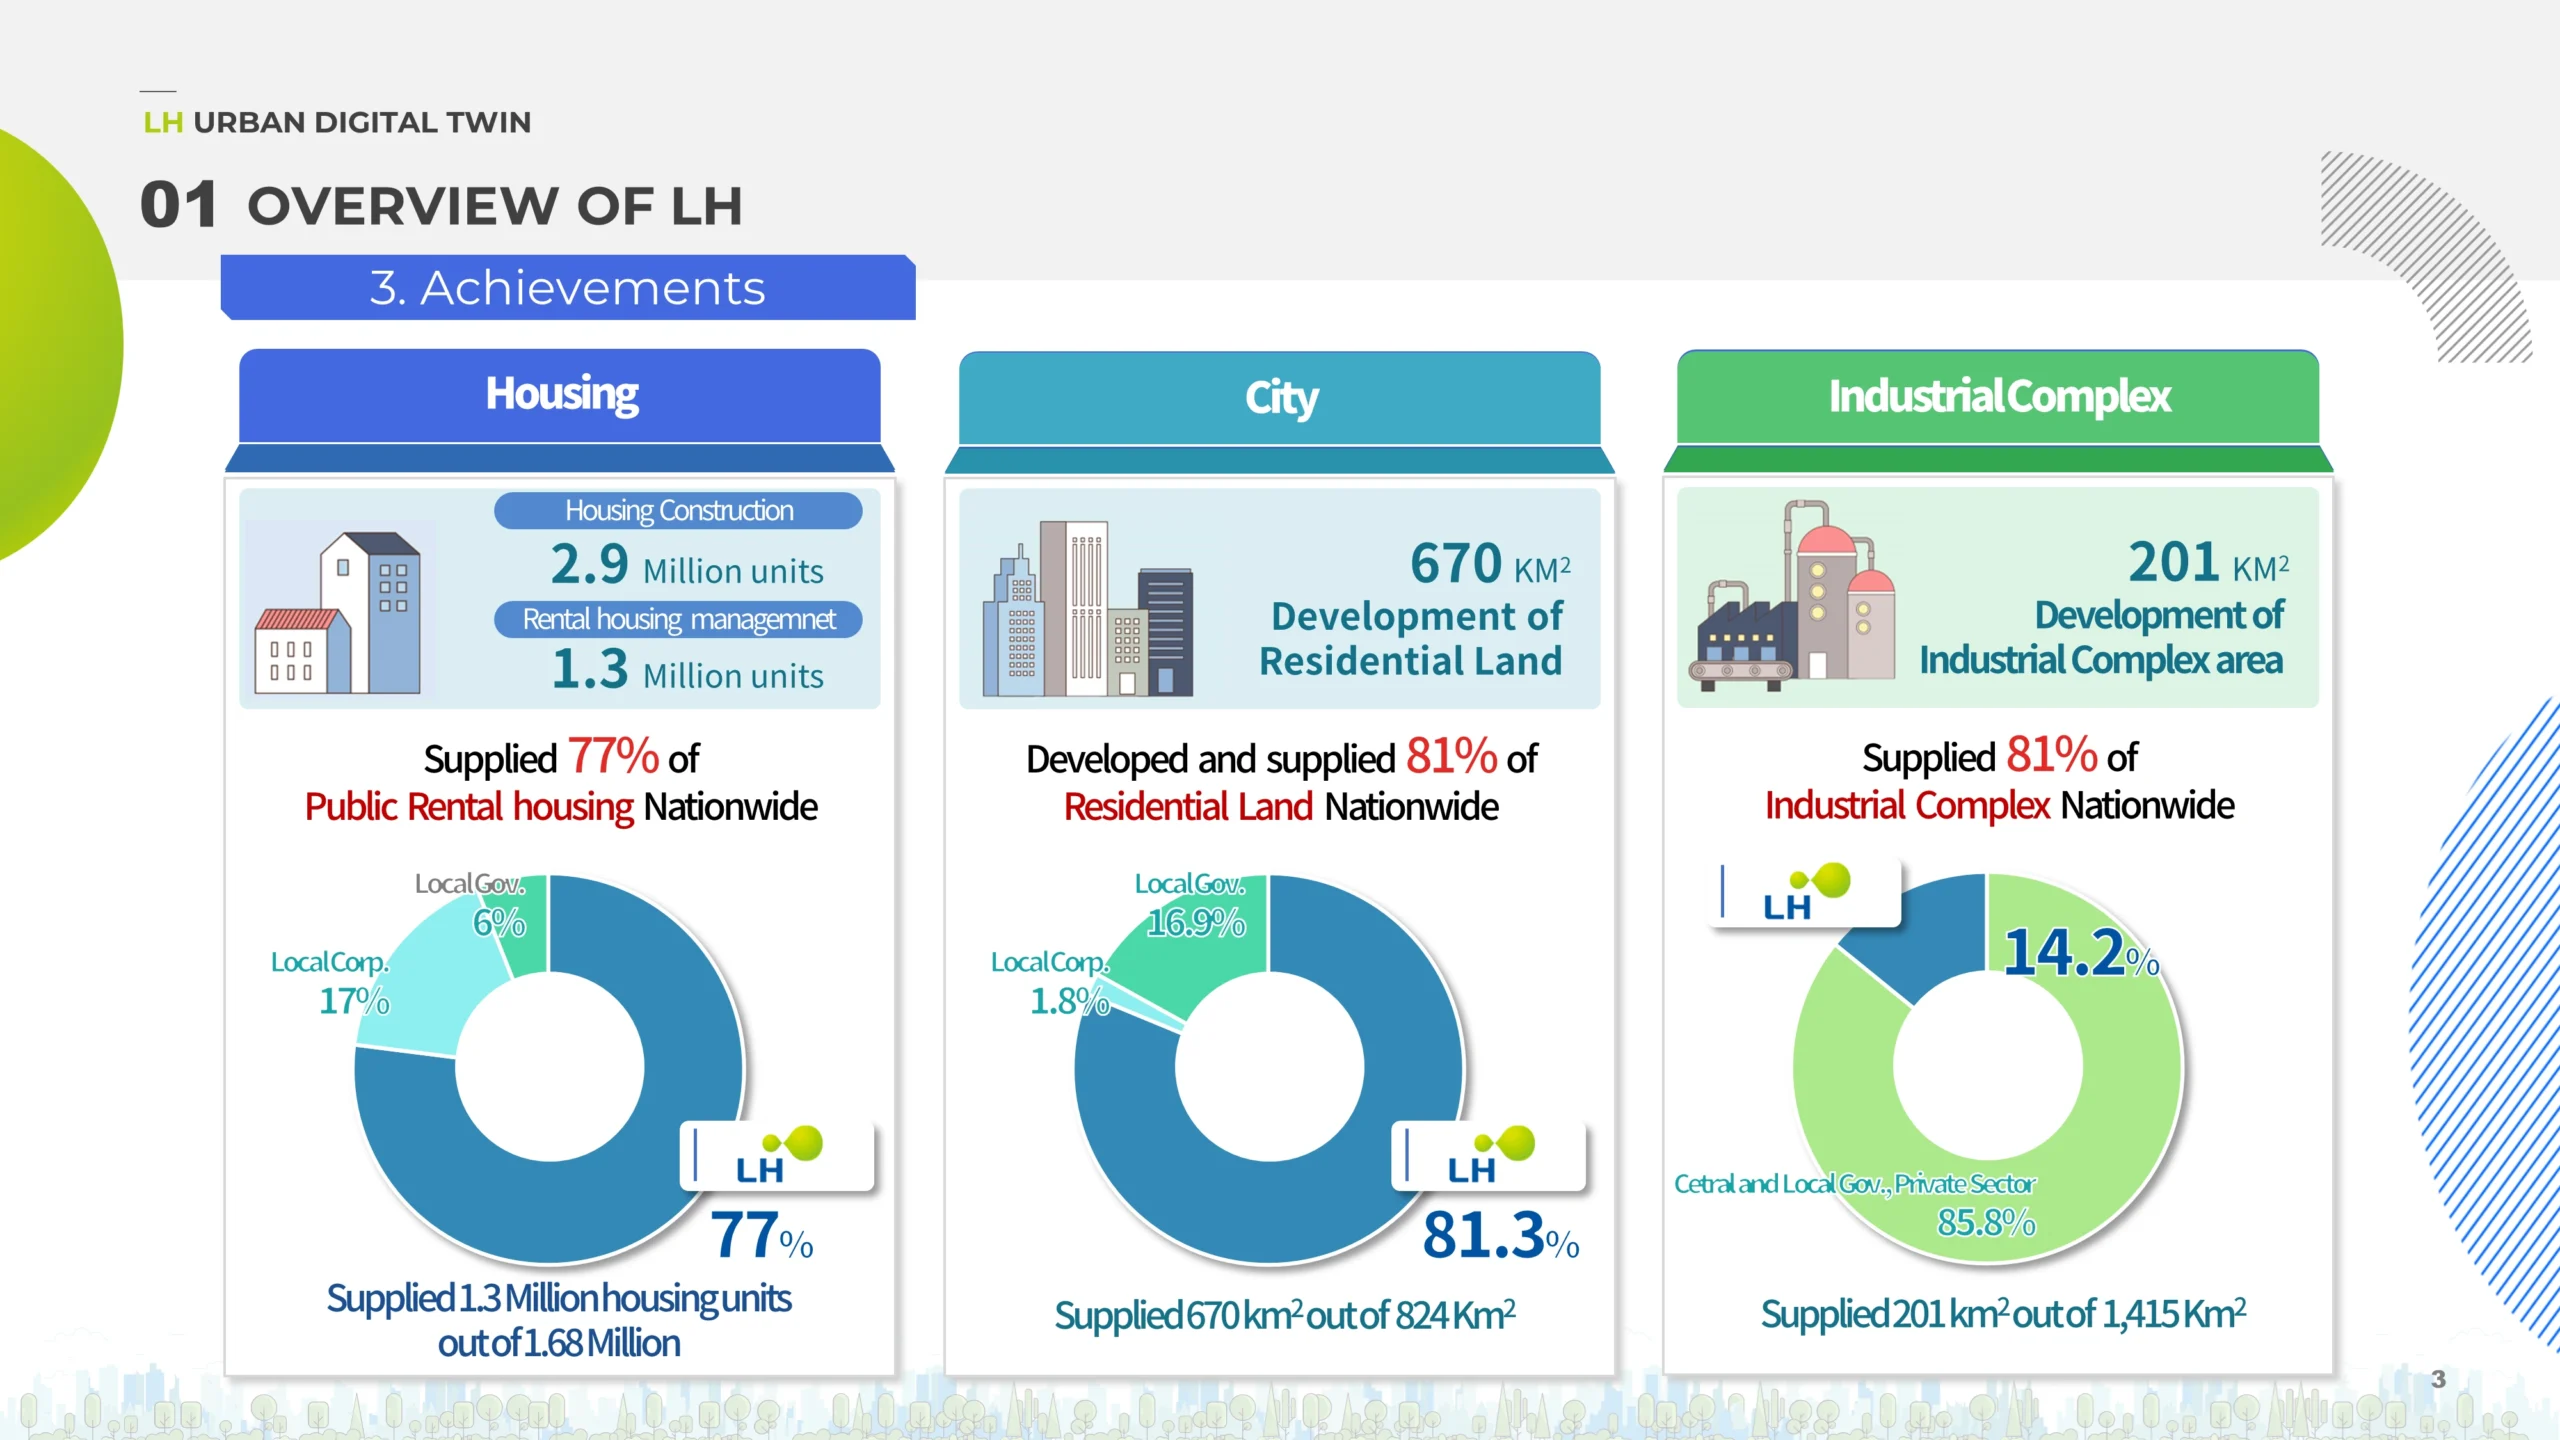Select the Industrial Complex header tab
The image size is (2560, 1440).
point(1998,396)
